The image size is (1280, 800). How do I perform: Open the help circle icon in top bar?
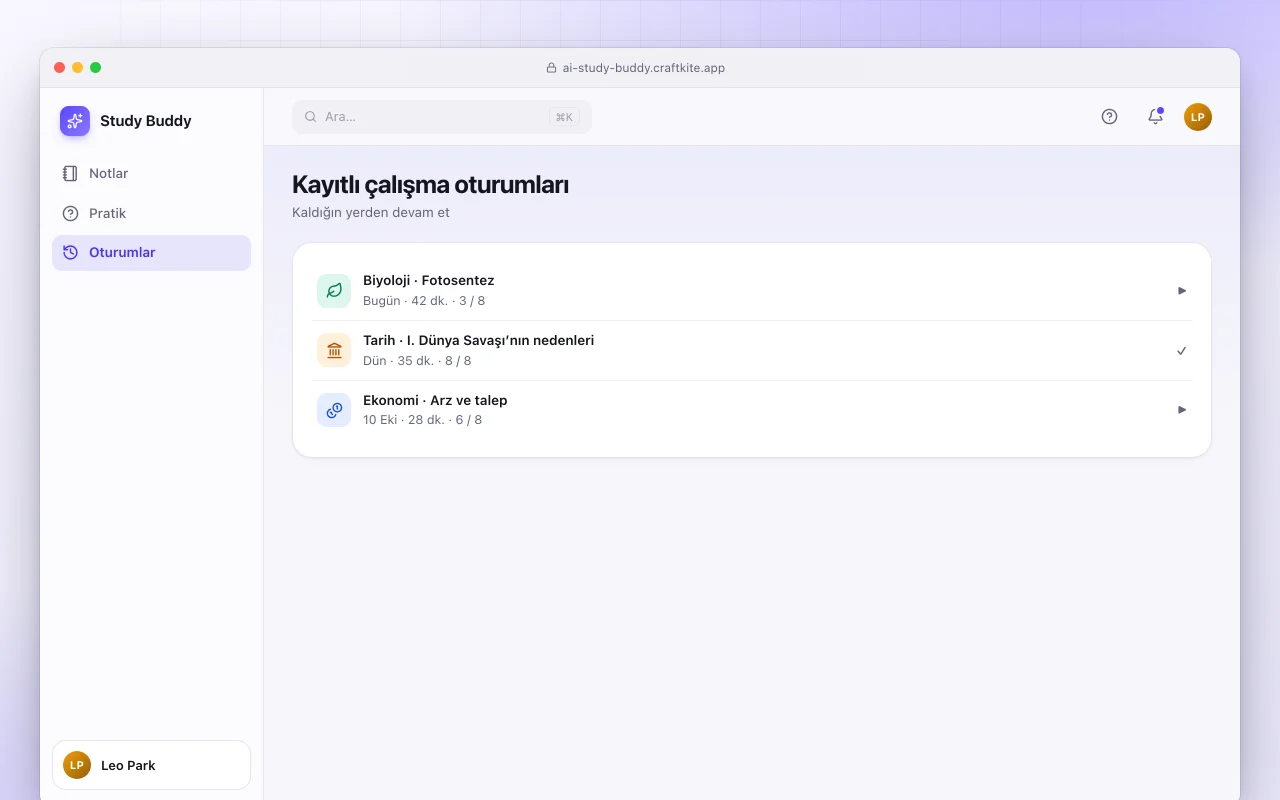click(1109, 116)
